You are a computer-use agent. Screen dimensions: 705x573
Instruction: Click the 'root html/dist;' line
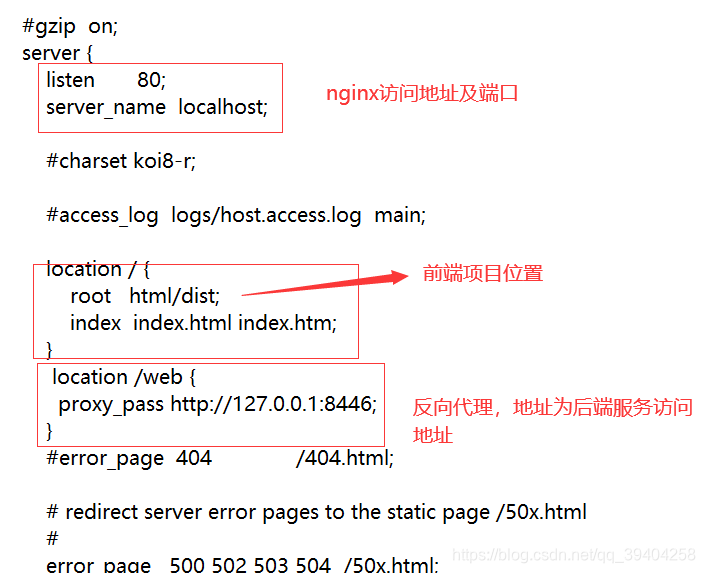tap(145, 296)
